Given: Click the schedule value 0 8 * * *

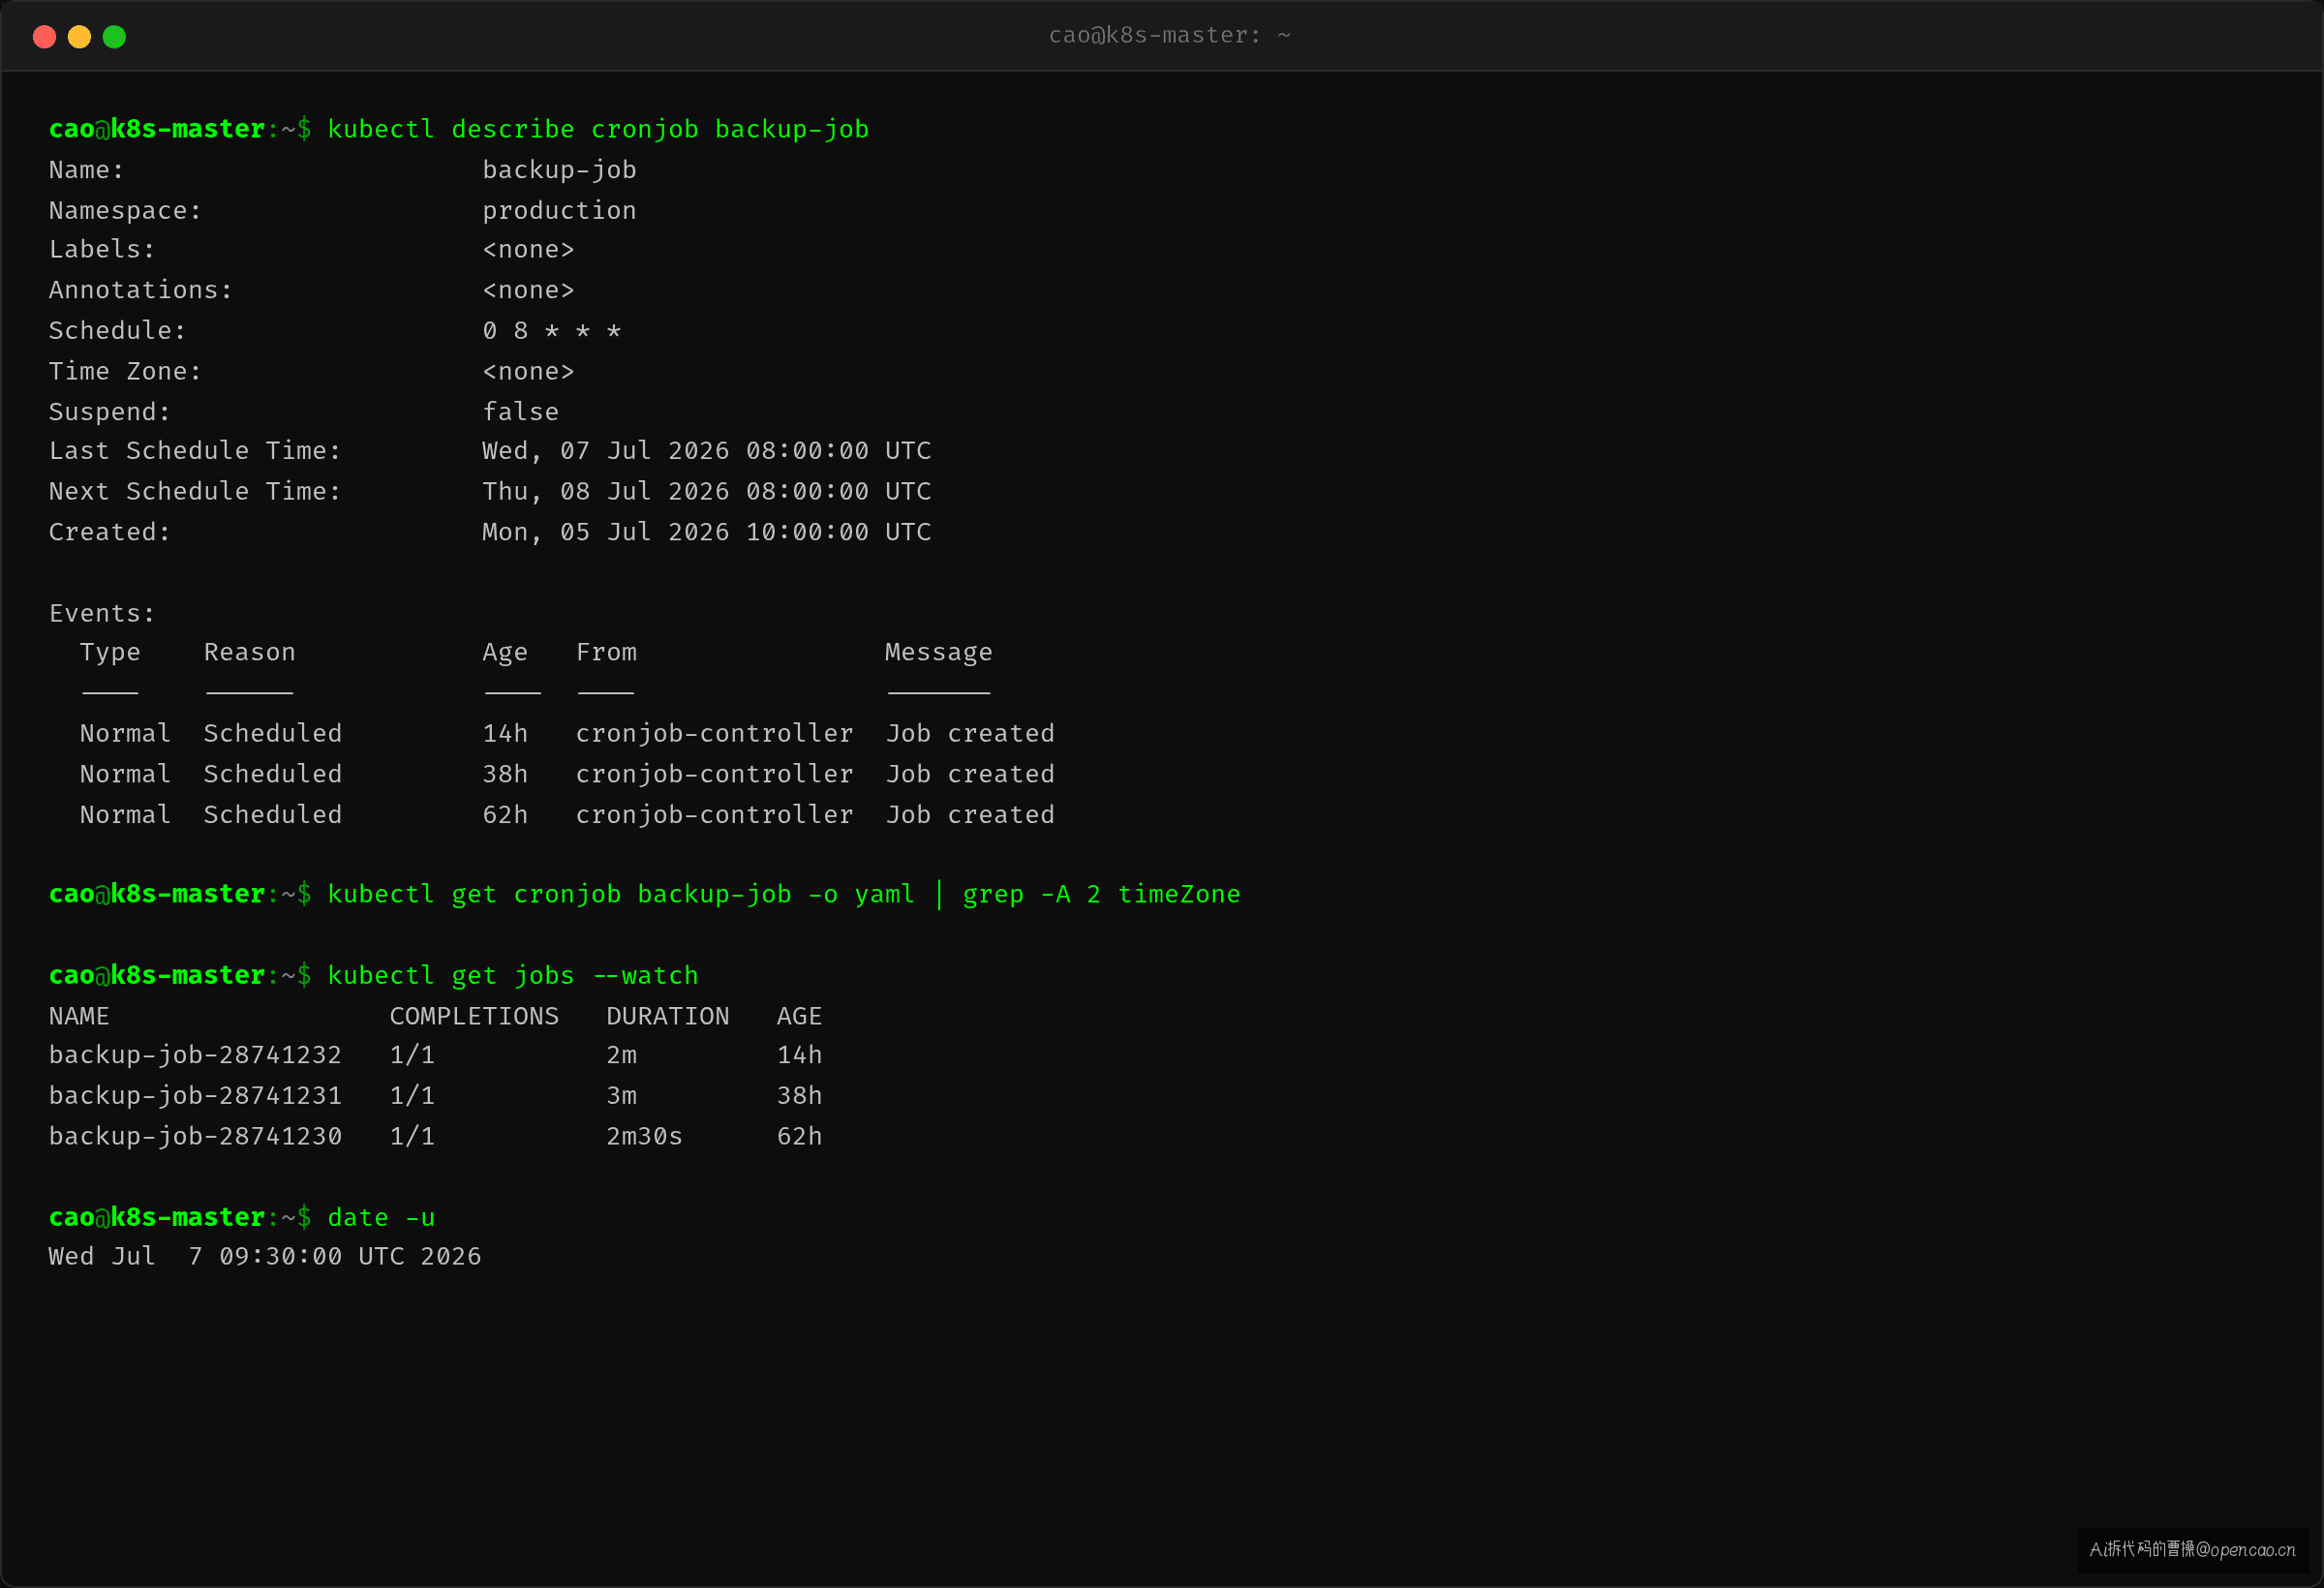Looking at the screenshot, I should click(x=551, y=331).
